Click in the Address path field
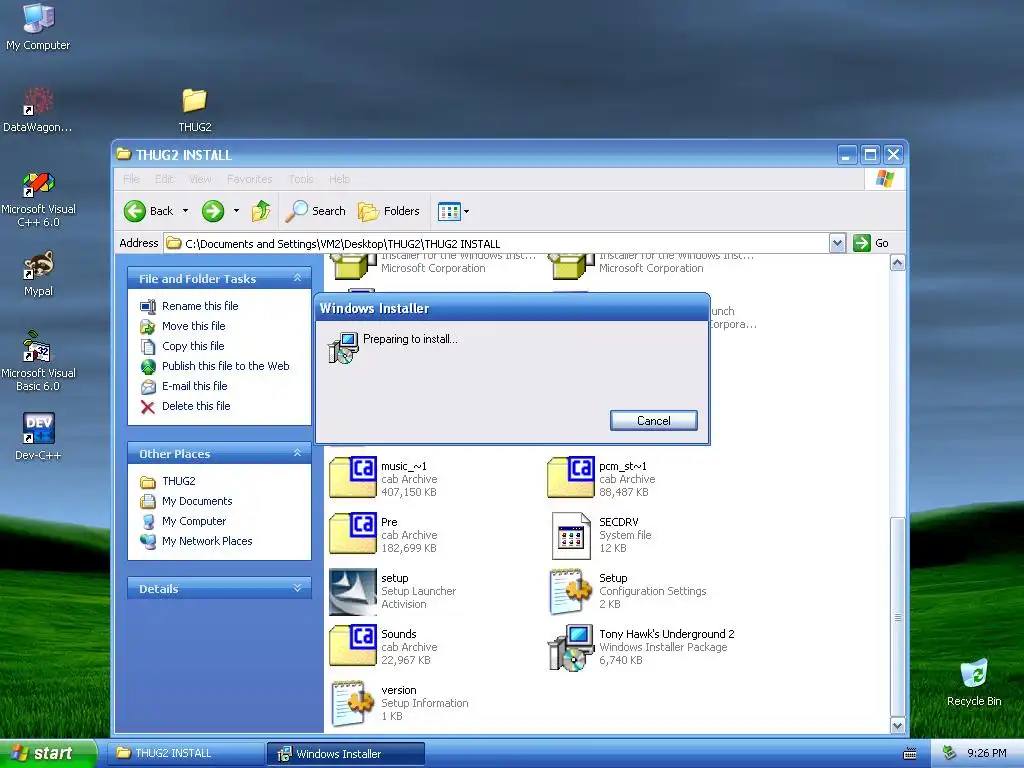 [496, 244]
